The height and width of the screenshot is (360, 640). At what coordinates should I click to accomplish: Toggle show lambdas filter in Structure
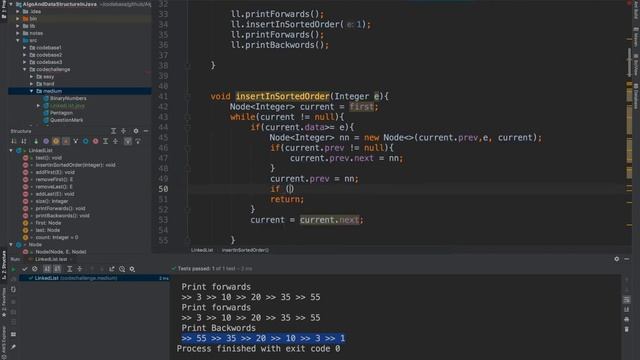tap(96, 141)
